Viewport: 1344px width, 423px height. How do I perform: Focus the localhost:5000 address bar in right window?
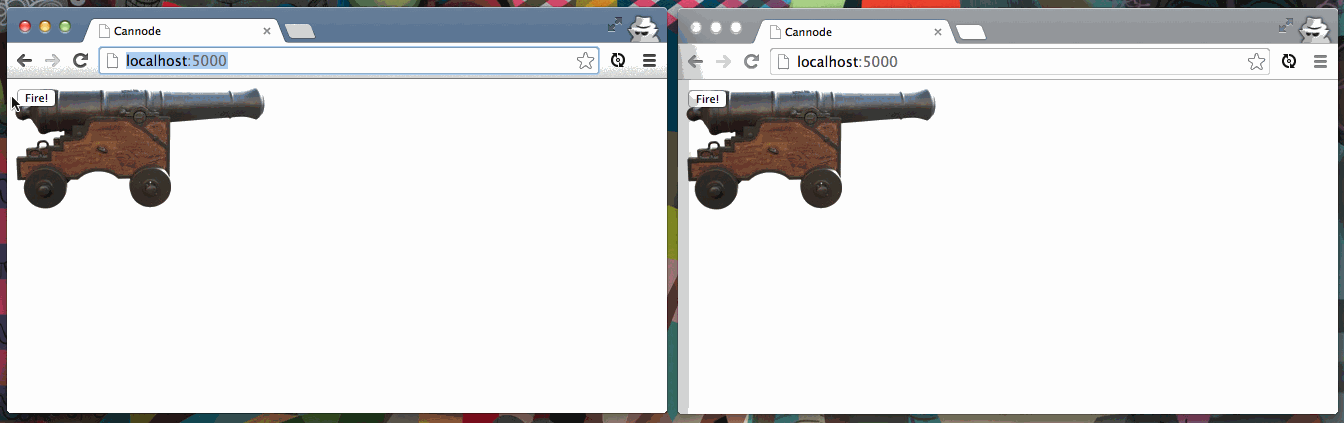point(1019,62)
